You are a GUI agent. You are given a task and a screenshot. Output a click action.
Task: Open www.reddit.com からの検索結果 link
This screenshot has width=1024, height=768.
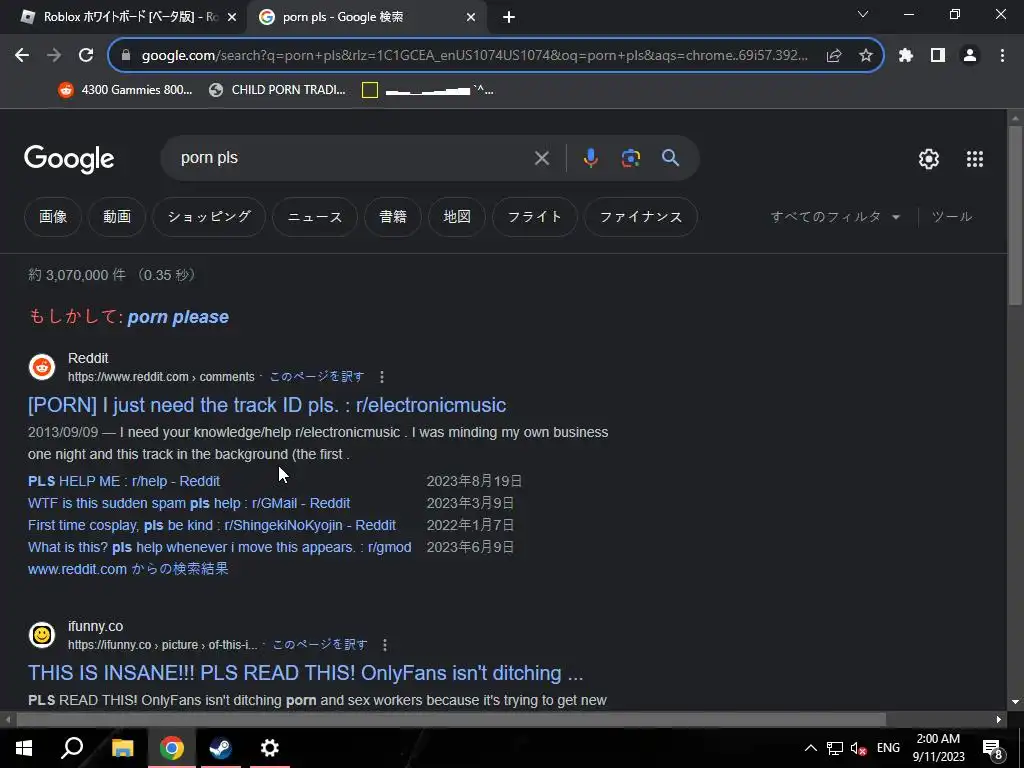pos(128,569)
